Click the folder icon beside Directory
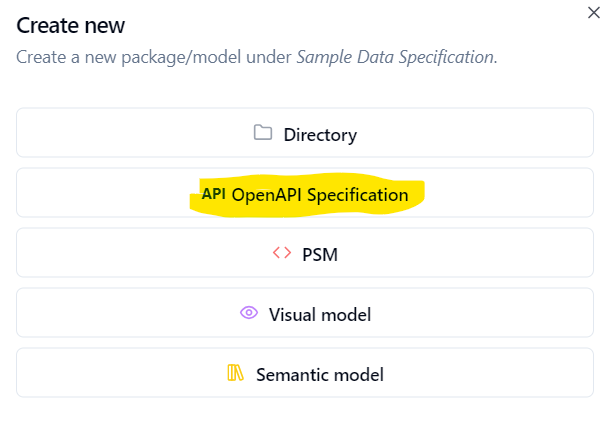This screenshot has width=612, height=435. [263, 133]
